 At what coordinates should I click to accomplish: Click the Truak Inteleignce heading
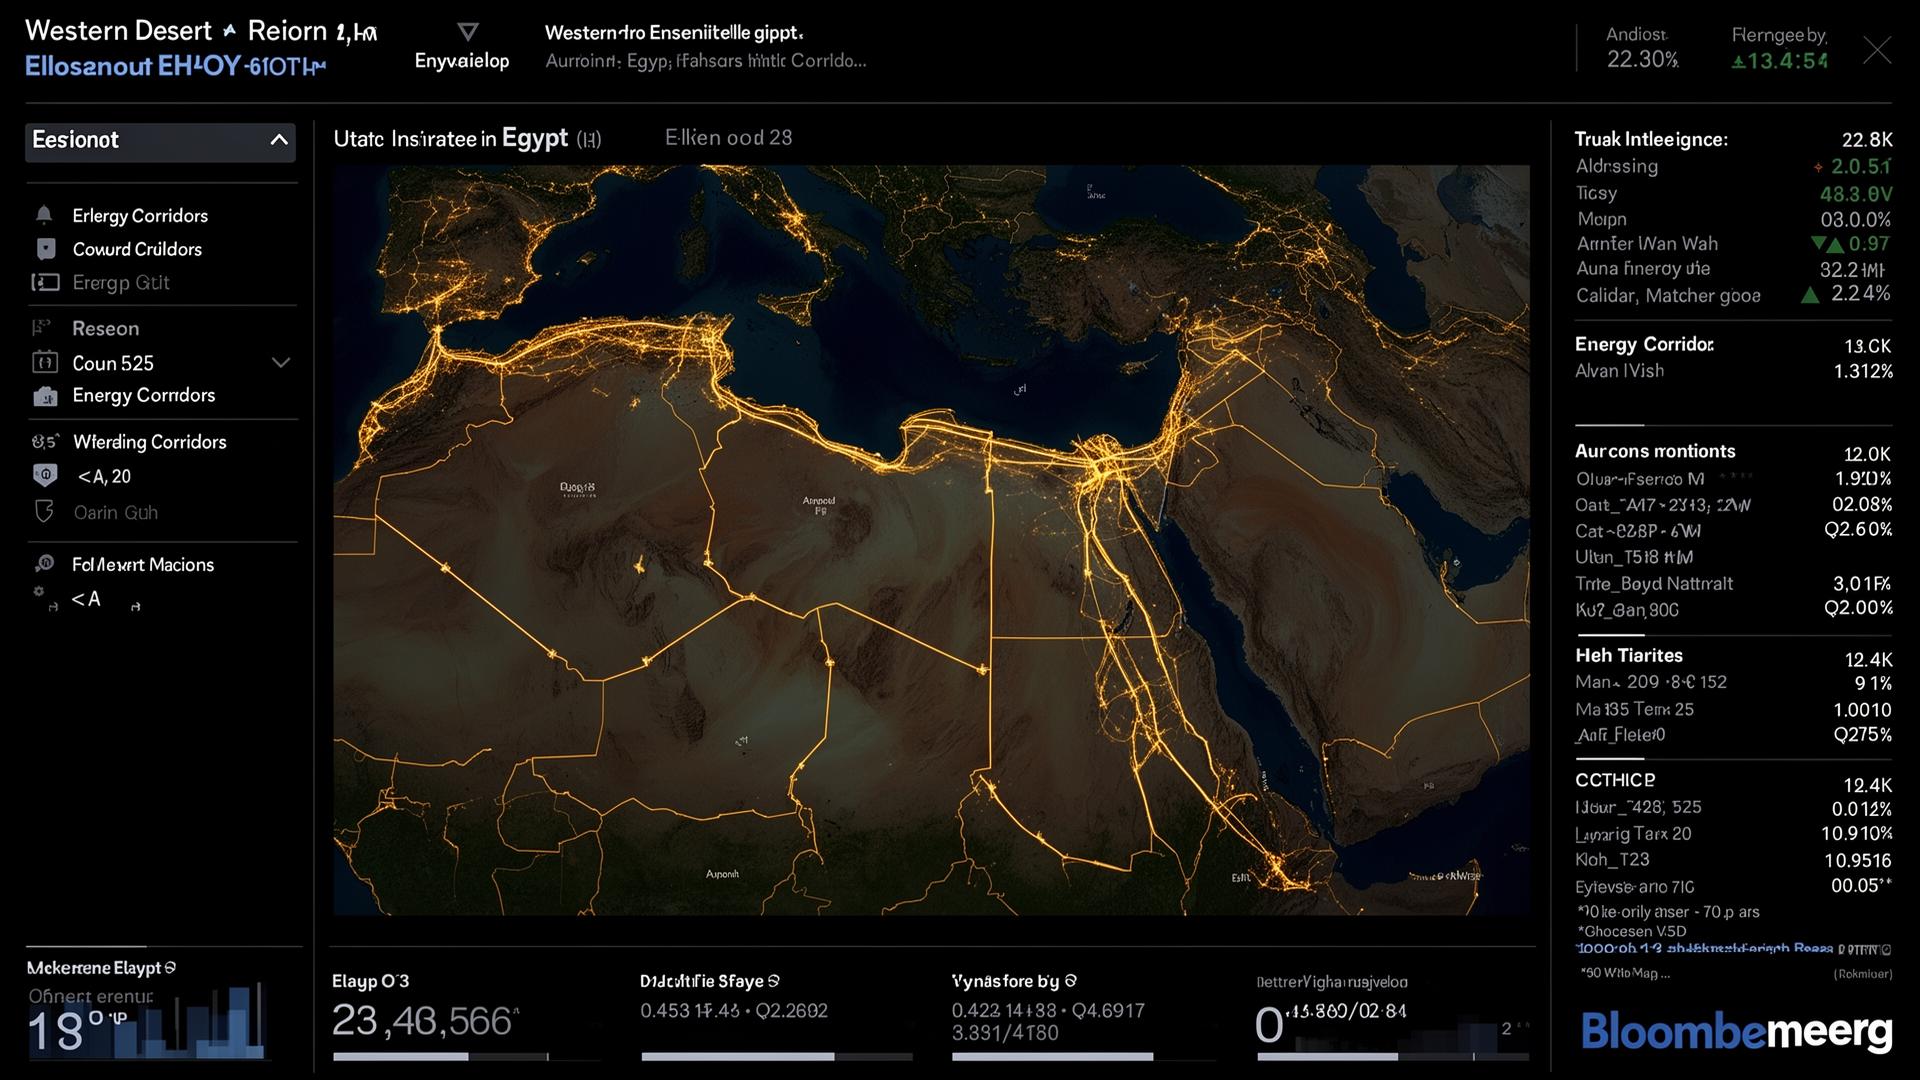tap(1651, 139)
